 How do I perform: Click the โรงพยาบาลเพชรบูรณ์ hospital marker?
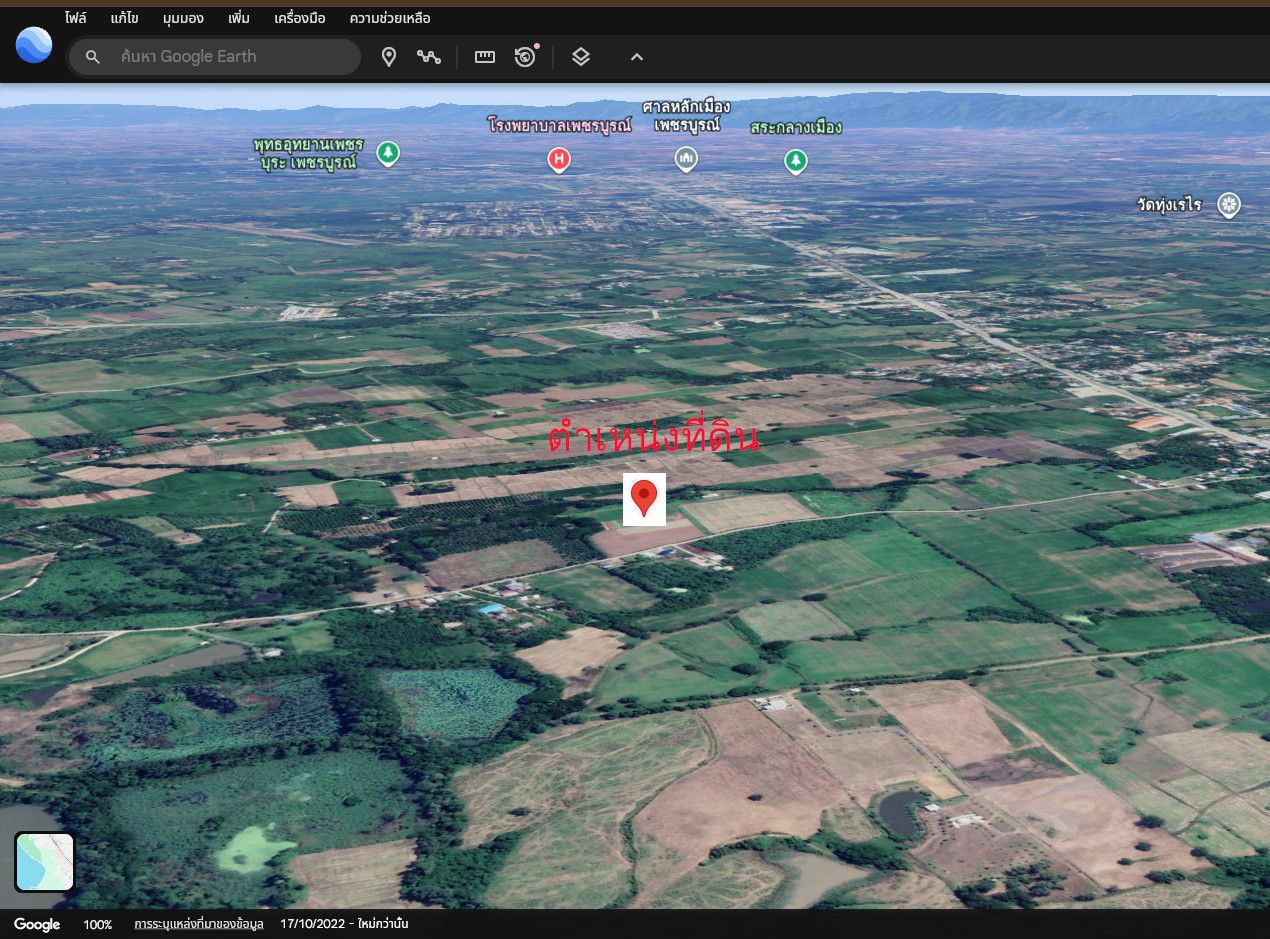pyautogui.click(x=559, y=158)
